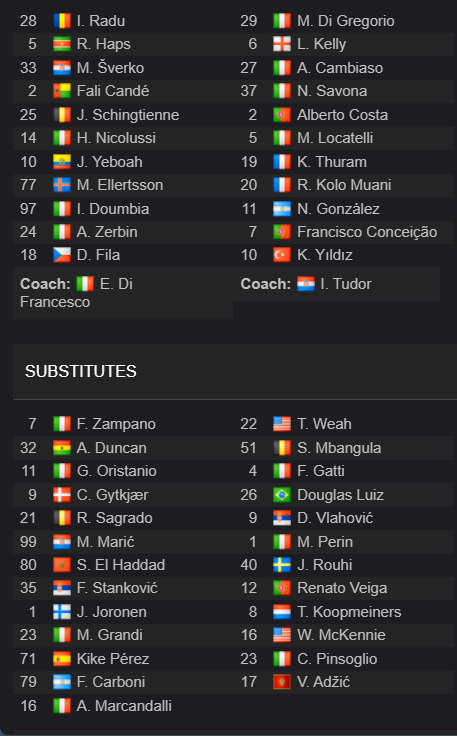
Task: Click the SUBSTITUTES section header
Action: point(81,371)
